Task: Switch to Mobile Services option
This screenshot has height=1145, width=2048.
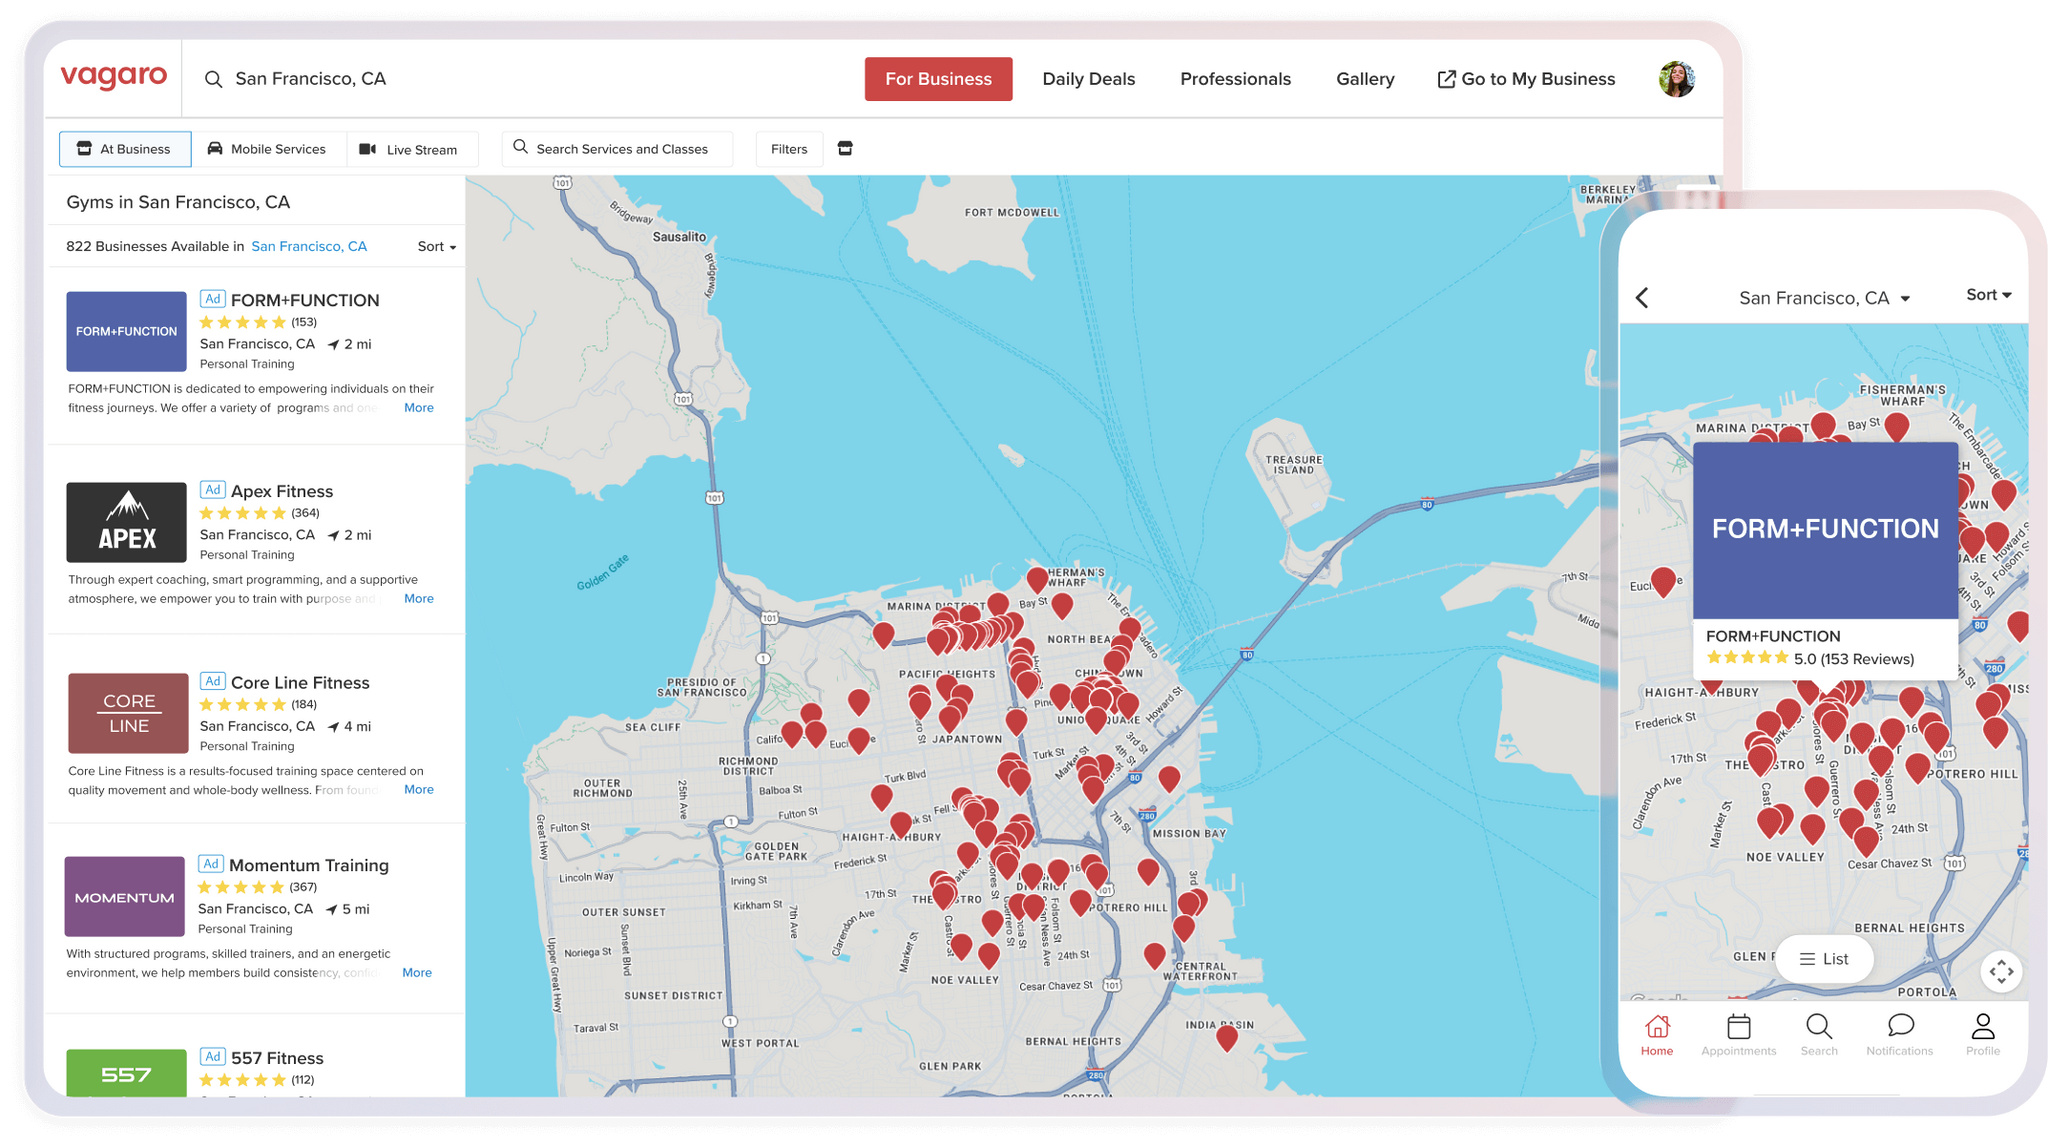Action: tap(267, 149)
